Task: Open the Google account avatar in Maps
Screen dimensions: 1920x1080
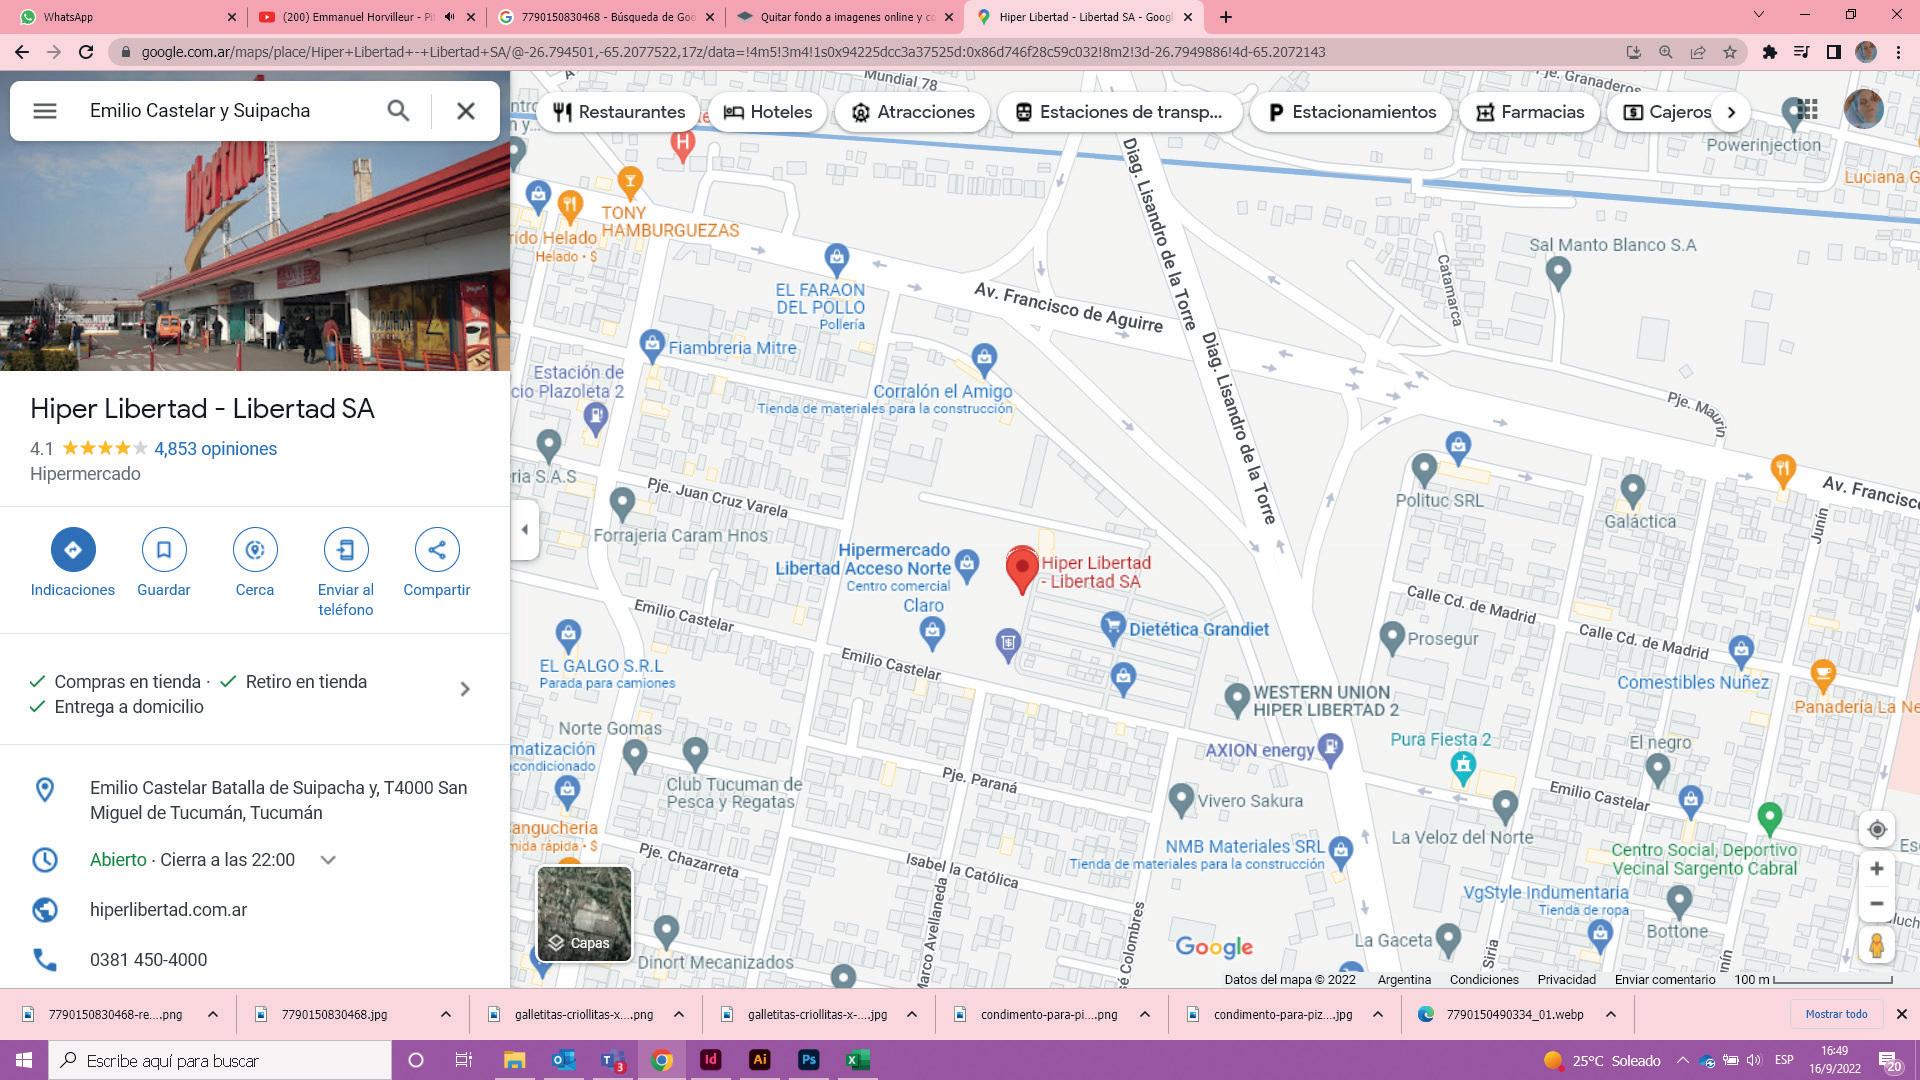Action: 1863,109
